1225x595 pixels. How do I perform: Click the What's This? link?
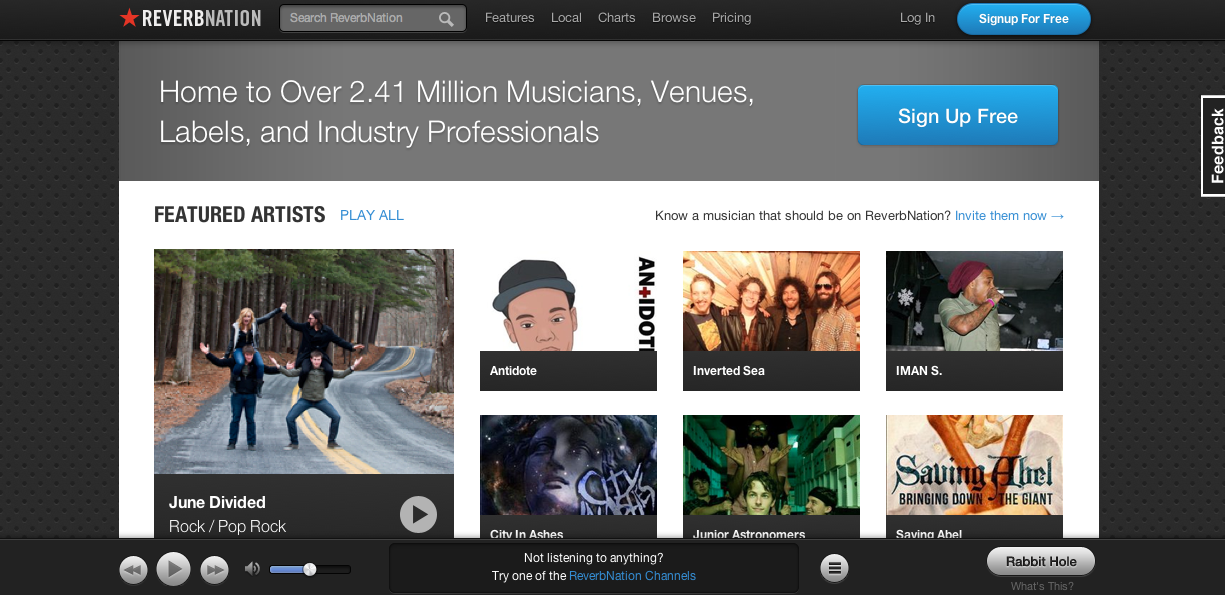(1042, 587)
